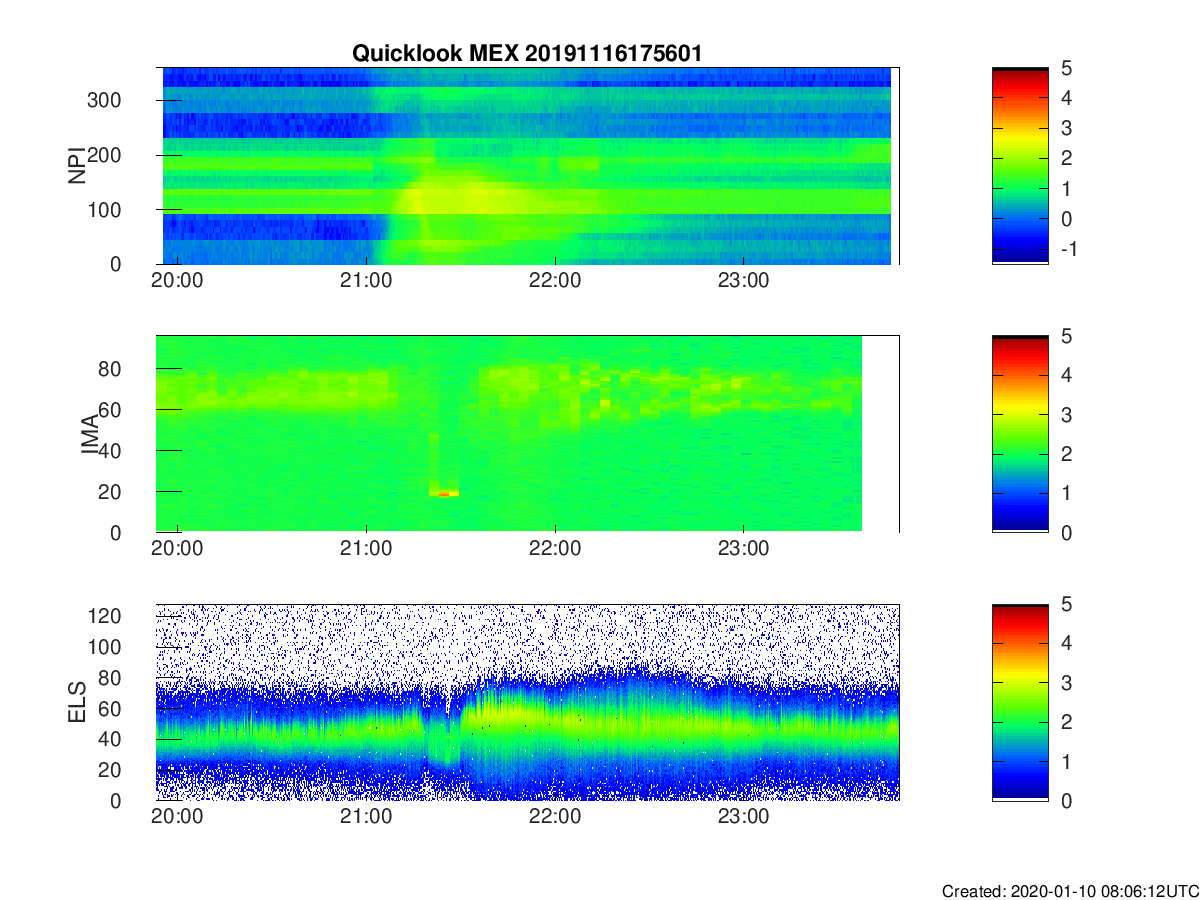Click the 23:00 tick under the ELS panel
The width and height of the screenshot is (1200, 900).
click(x=744, y=817)
